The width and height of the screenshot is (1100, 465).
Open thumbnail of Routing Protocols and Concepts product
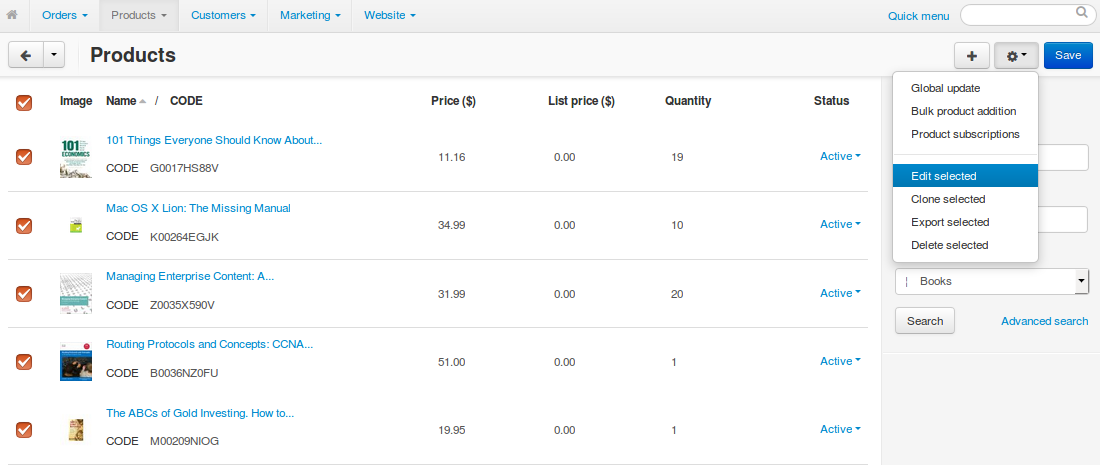pos(76,362)
